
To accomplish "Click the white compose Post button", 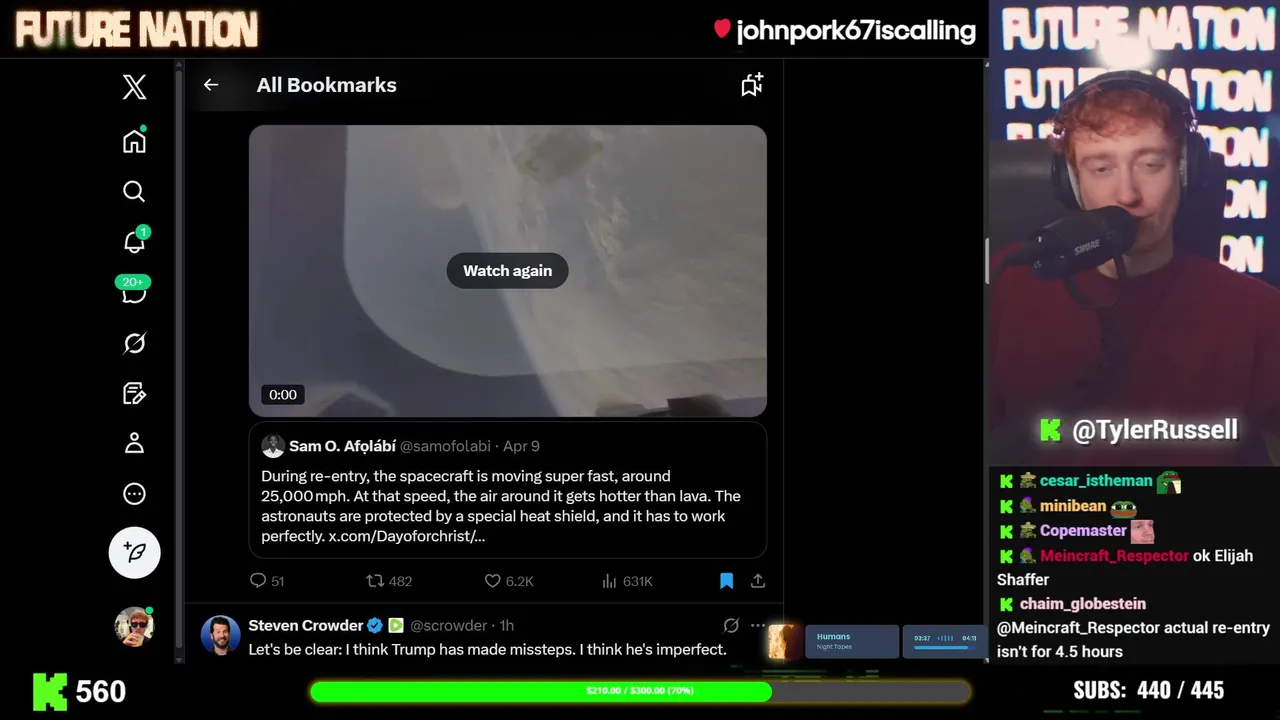I will coord(134,552).
